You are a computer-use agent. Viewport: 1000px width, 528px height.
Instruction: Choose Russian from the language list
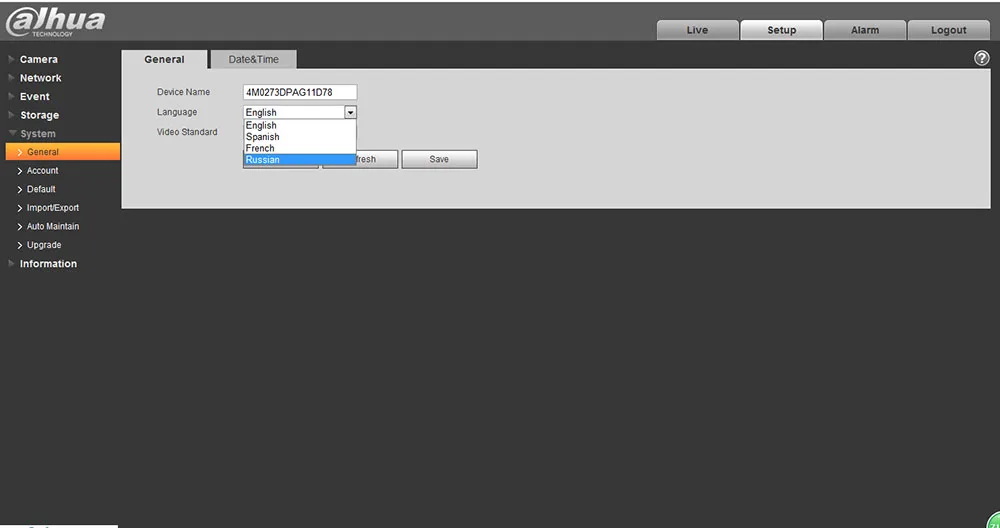point(300,159)
